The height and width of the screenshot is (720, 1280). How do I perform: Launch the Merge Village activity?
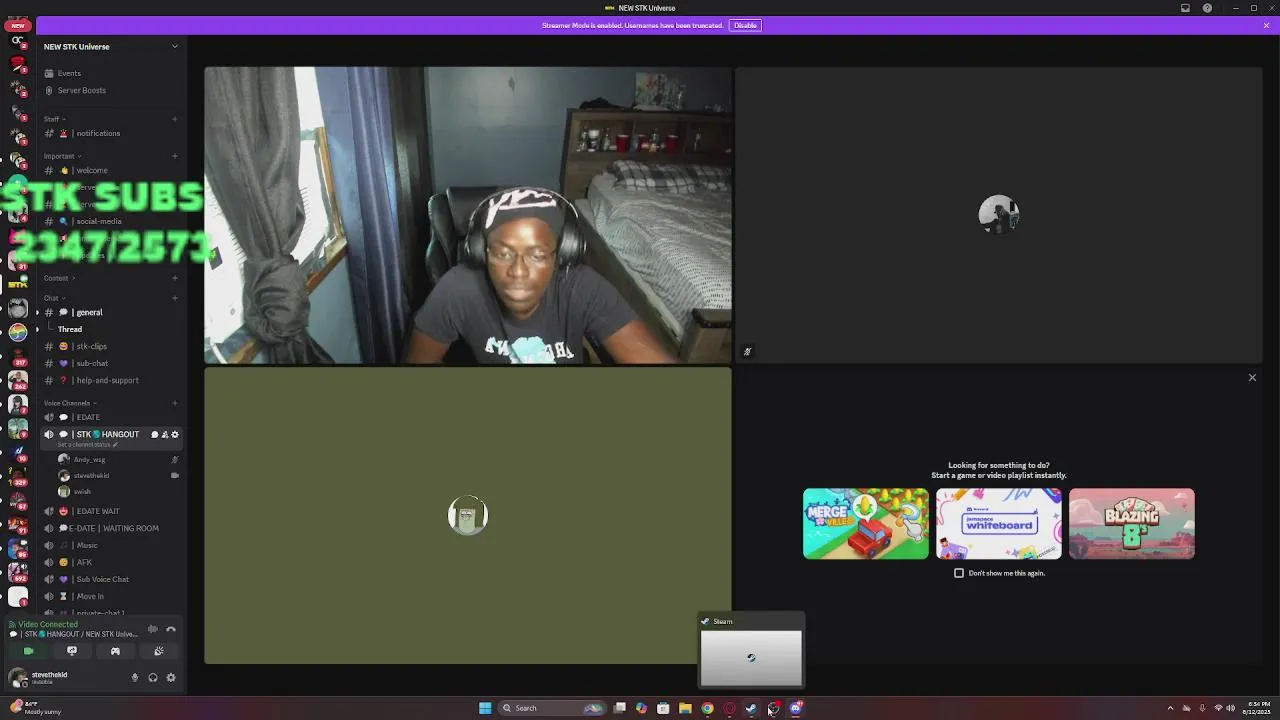[x=866, y=523]
